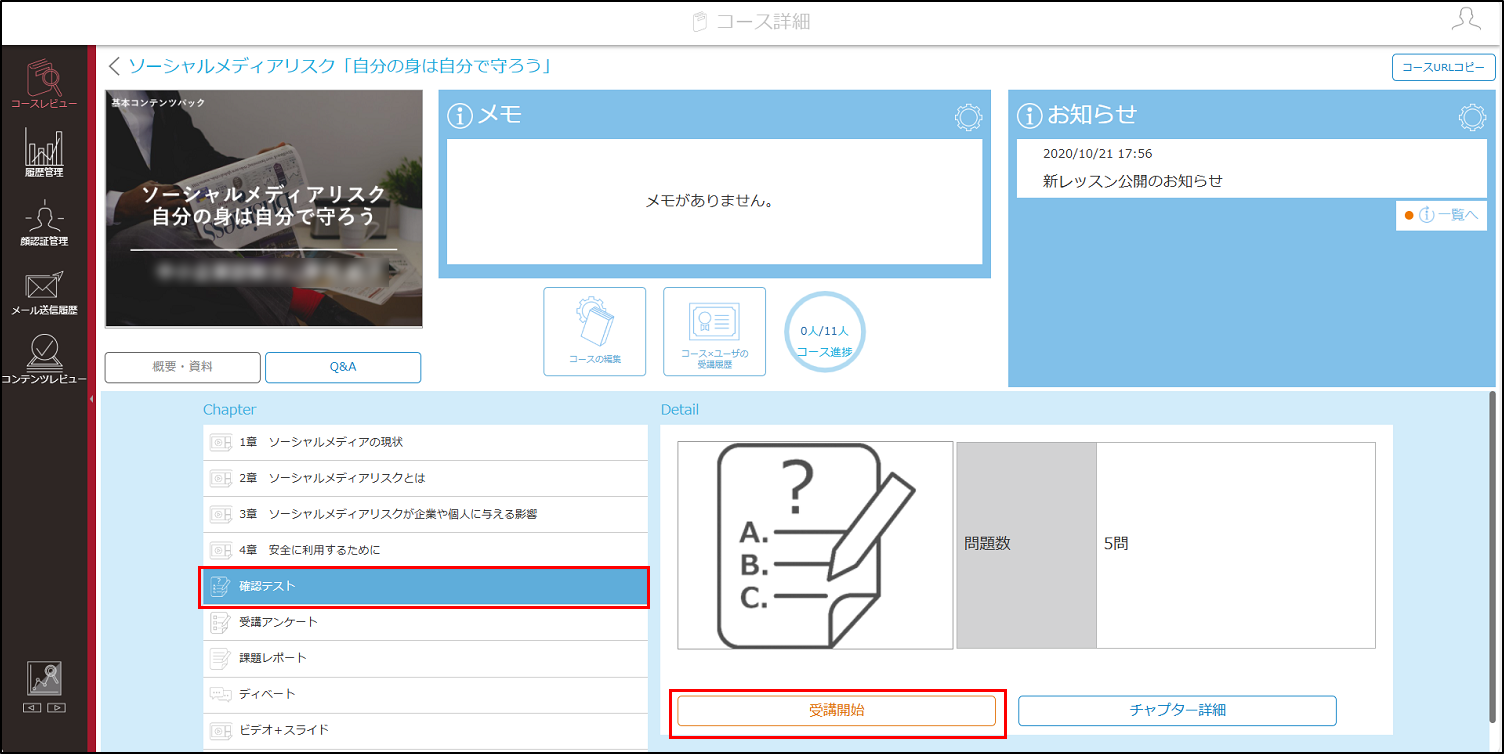This screenshot has height=754, width=1504.
Task: Click チャプター詳細 button
Action: [x=1177, y=710]
